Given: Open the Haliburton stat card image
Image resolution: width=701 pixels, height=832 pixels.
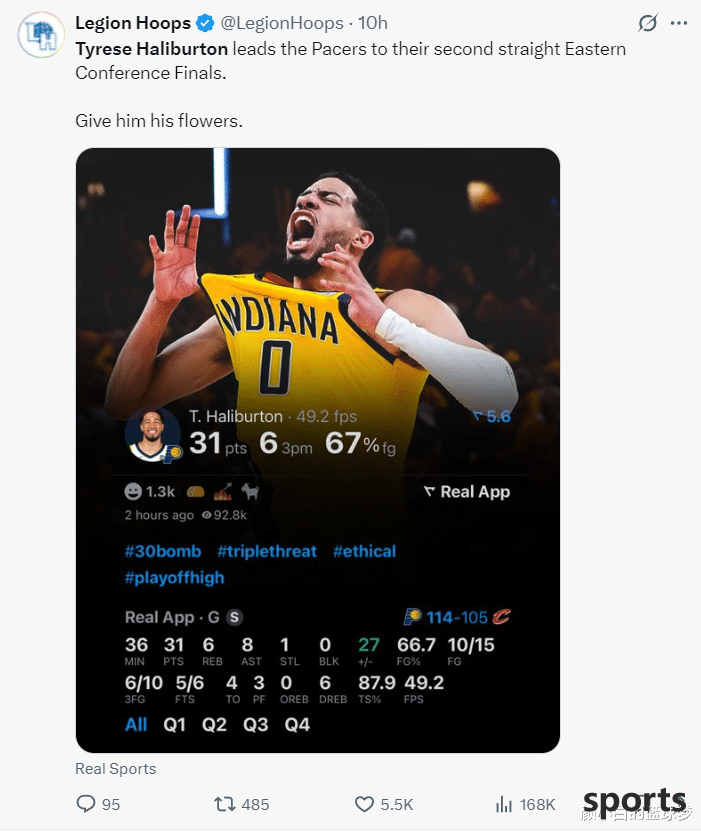Looking at the screenshot, I should [318, 450].
